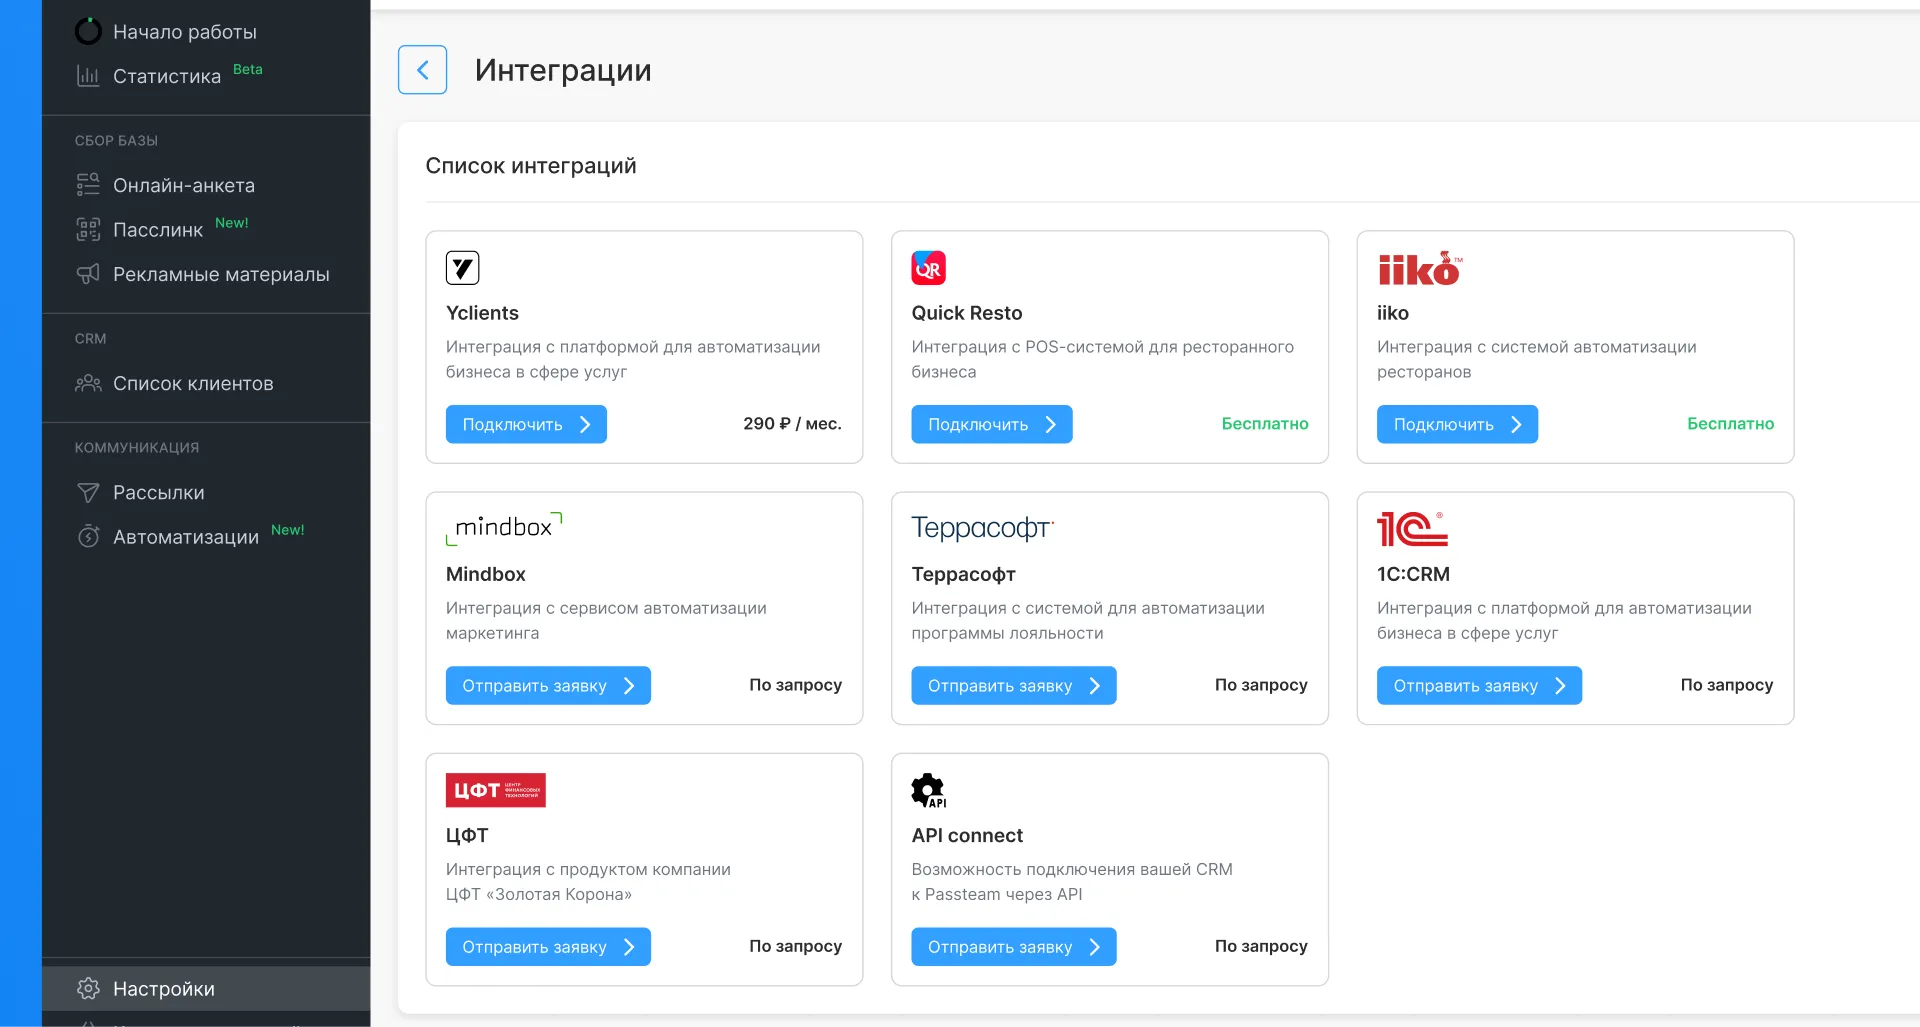This screenshot has height=1027, width=1920.
Task: Click the megaphone icon beside Рекламные материалы
Action: coord(87,274)
